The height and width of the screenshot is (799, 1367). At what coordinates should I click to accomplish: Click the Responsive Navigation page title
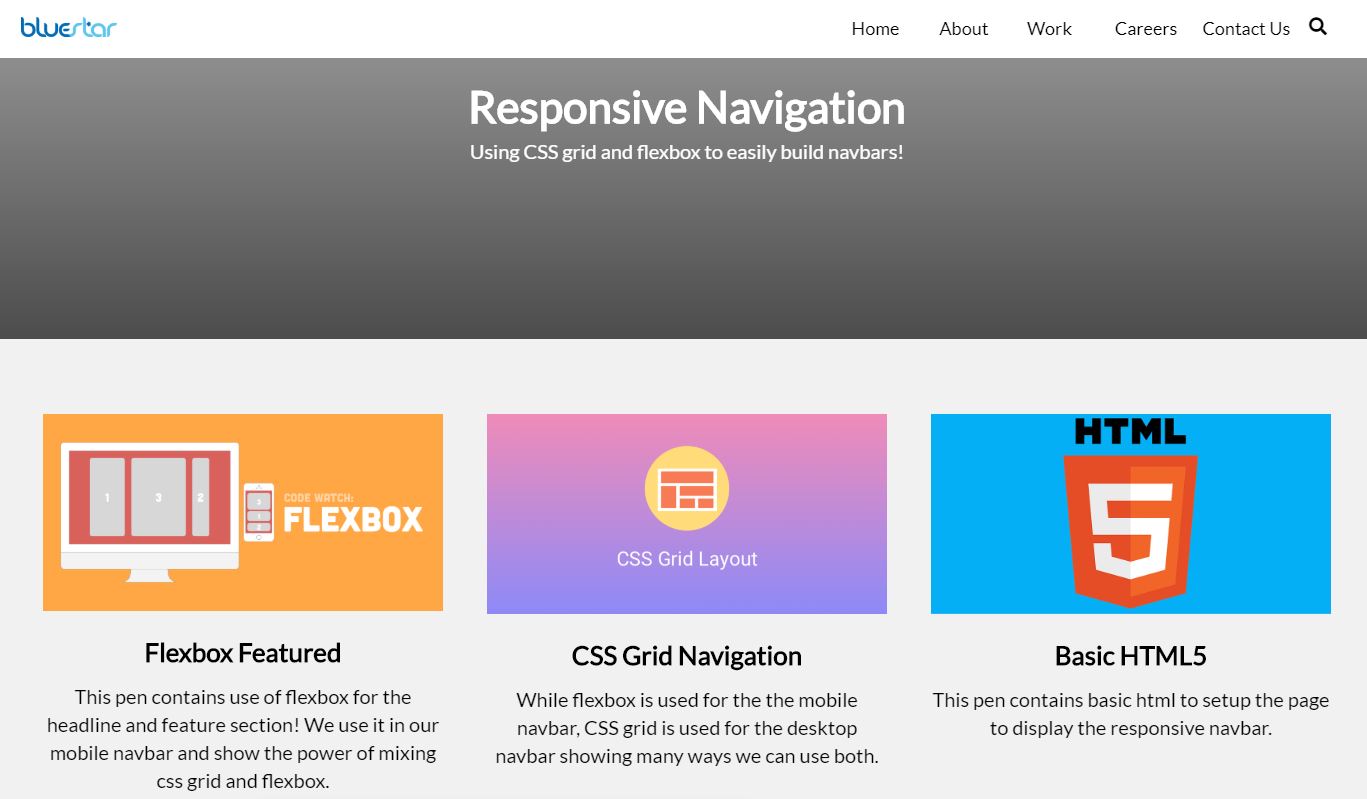pos(686,107)
